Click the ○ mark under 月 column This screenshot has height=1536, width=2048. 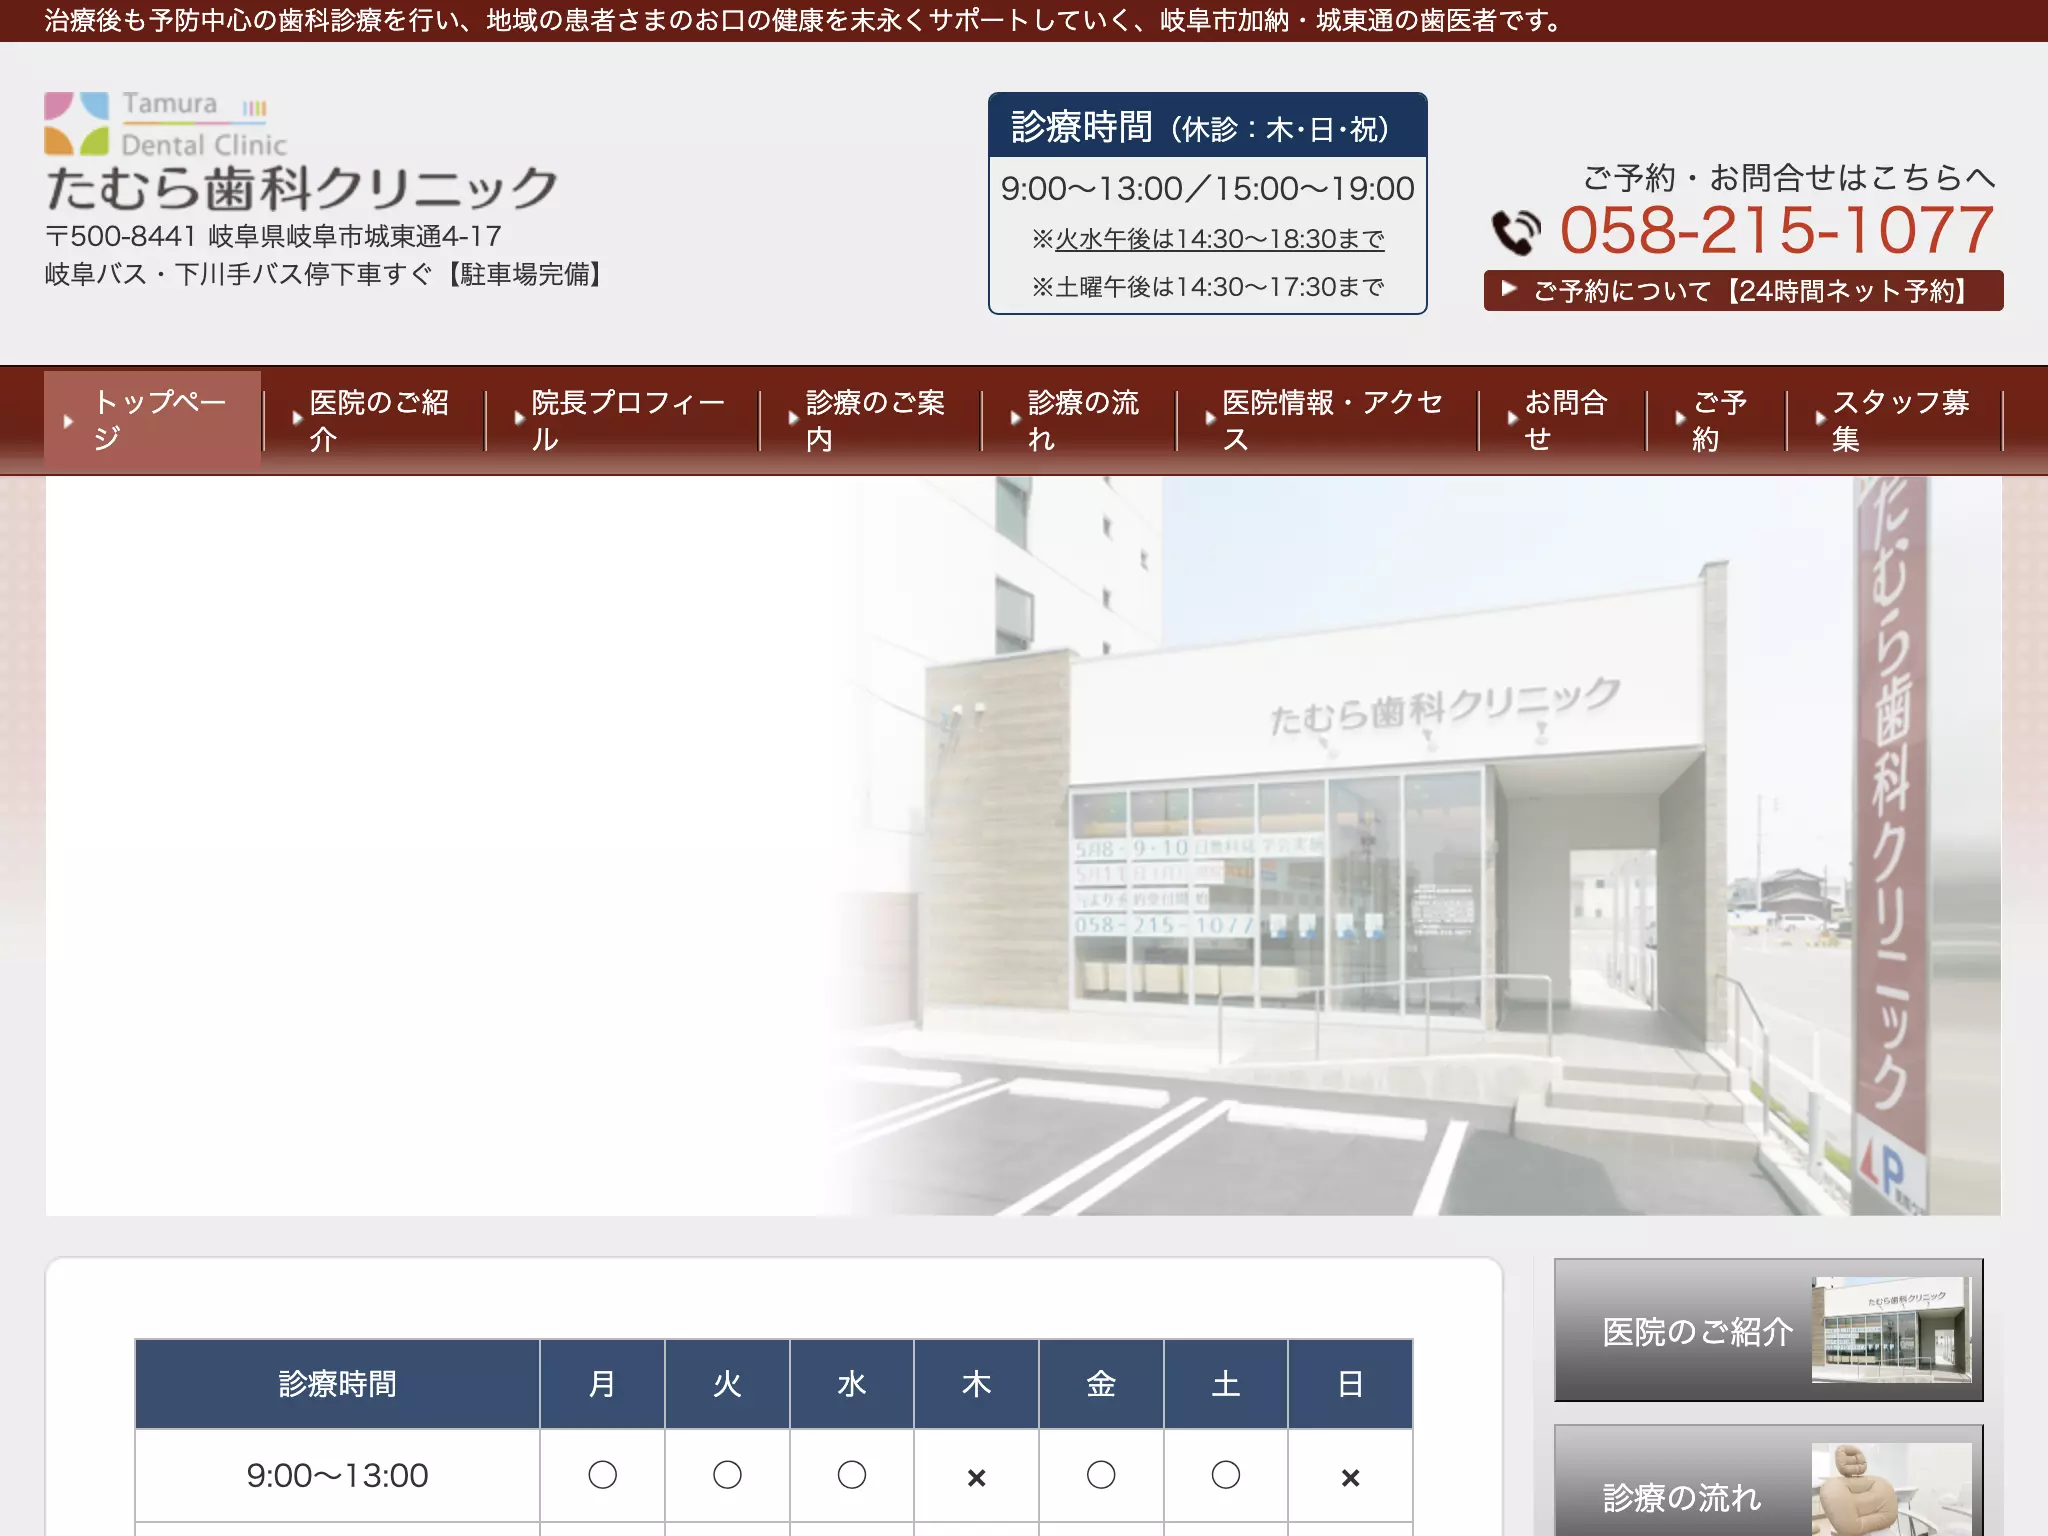pyautogui.click(x=603, y=1475)
